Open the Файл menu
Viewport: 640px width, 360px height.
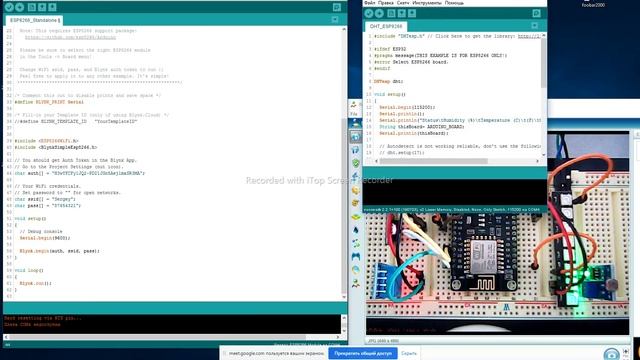369,3
